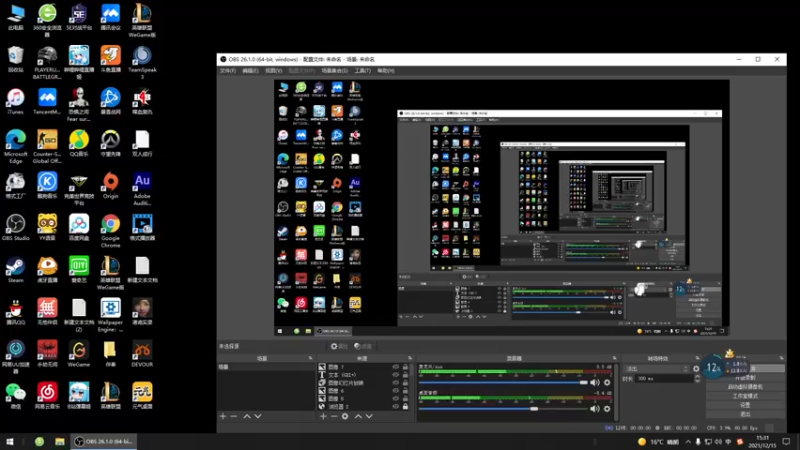Open the Counter-Strike Global Offensive desktop icon
This screenshot has height=450, width=800.
(47, 146)
